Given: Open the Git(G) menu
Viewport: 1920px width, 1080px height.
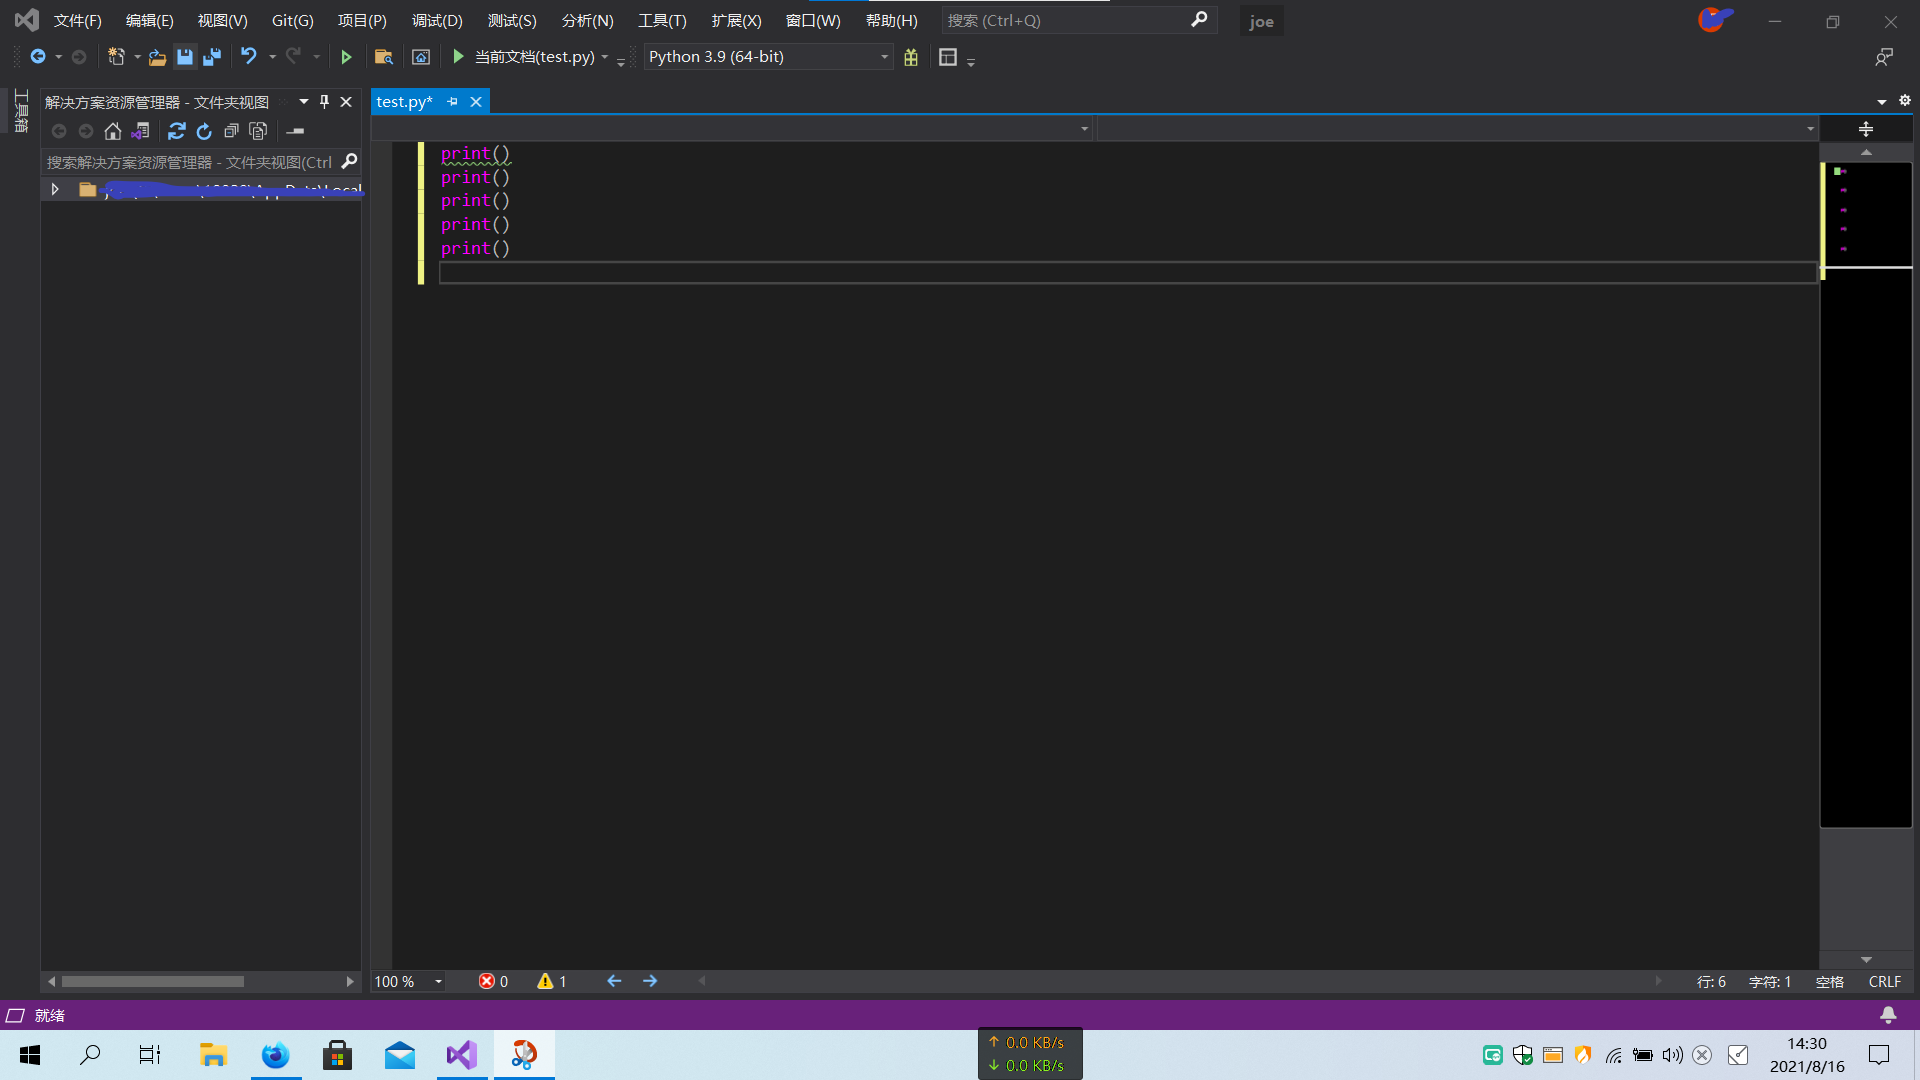Looking at the screenshot, I should (x=293, y=20).
